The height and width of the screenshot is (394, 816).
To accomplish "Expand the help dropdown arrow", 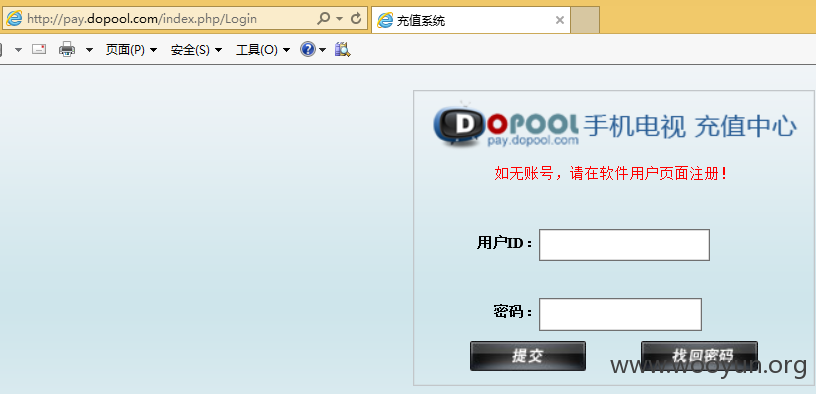I will point(323,50).
